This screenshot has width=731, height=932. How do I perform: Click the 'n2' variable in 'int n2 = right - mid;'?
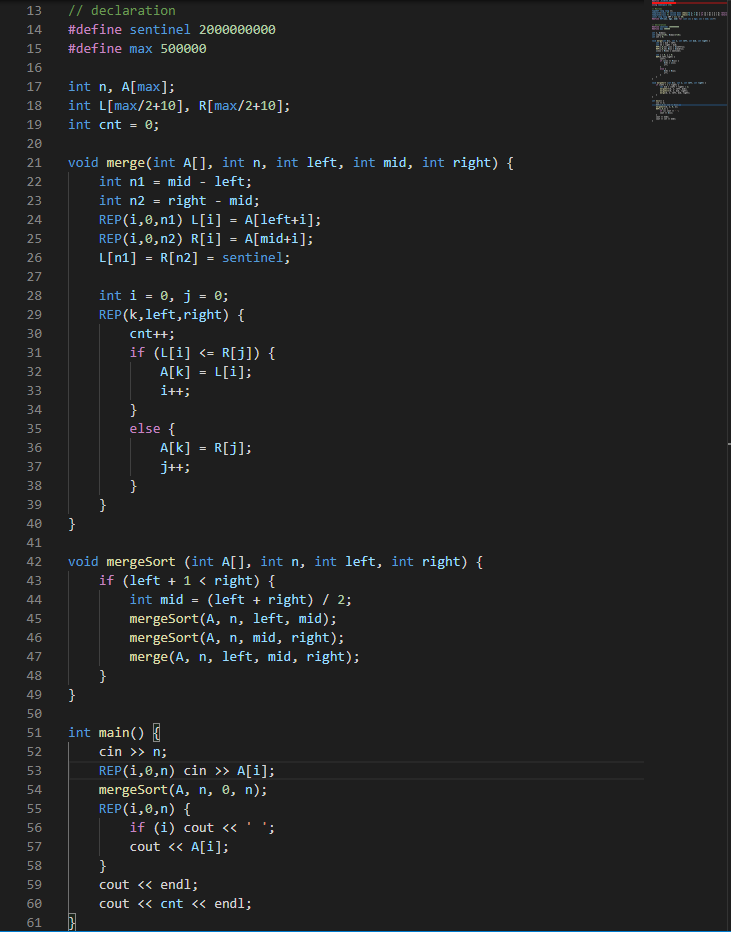(137, 201)
